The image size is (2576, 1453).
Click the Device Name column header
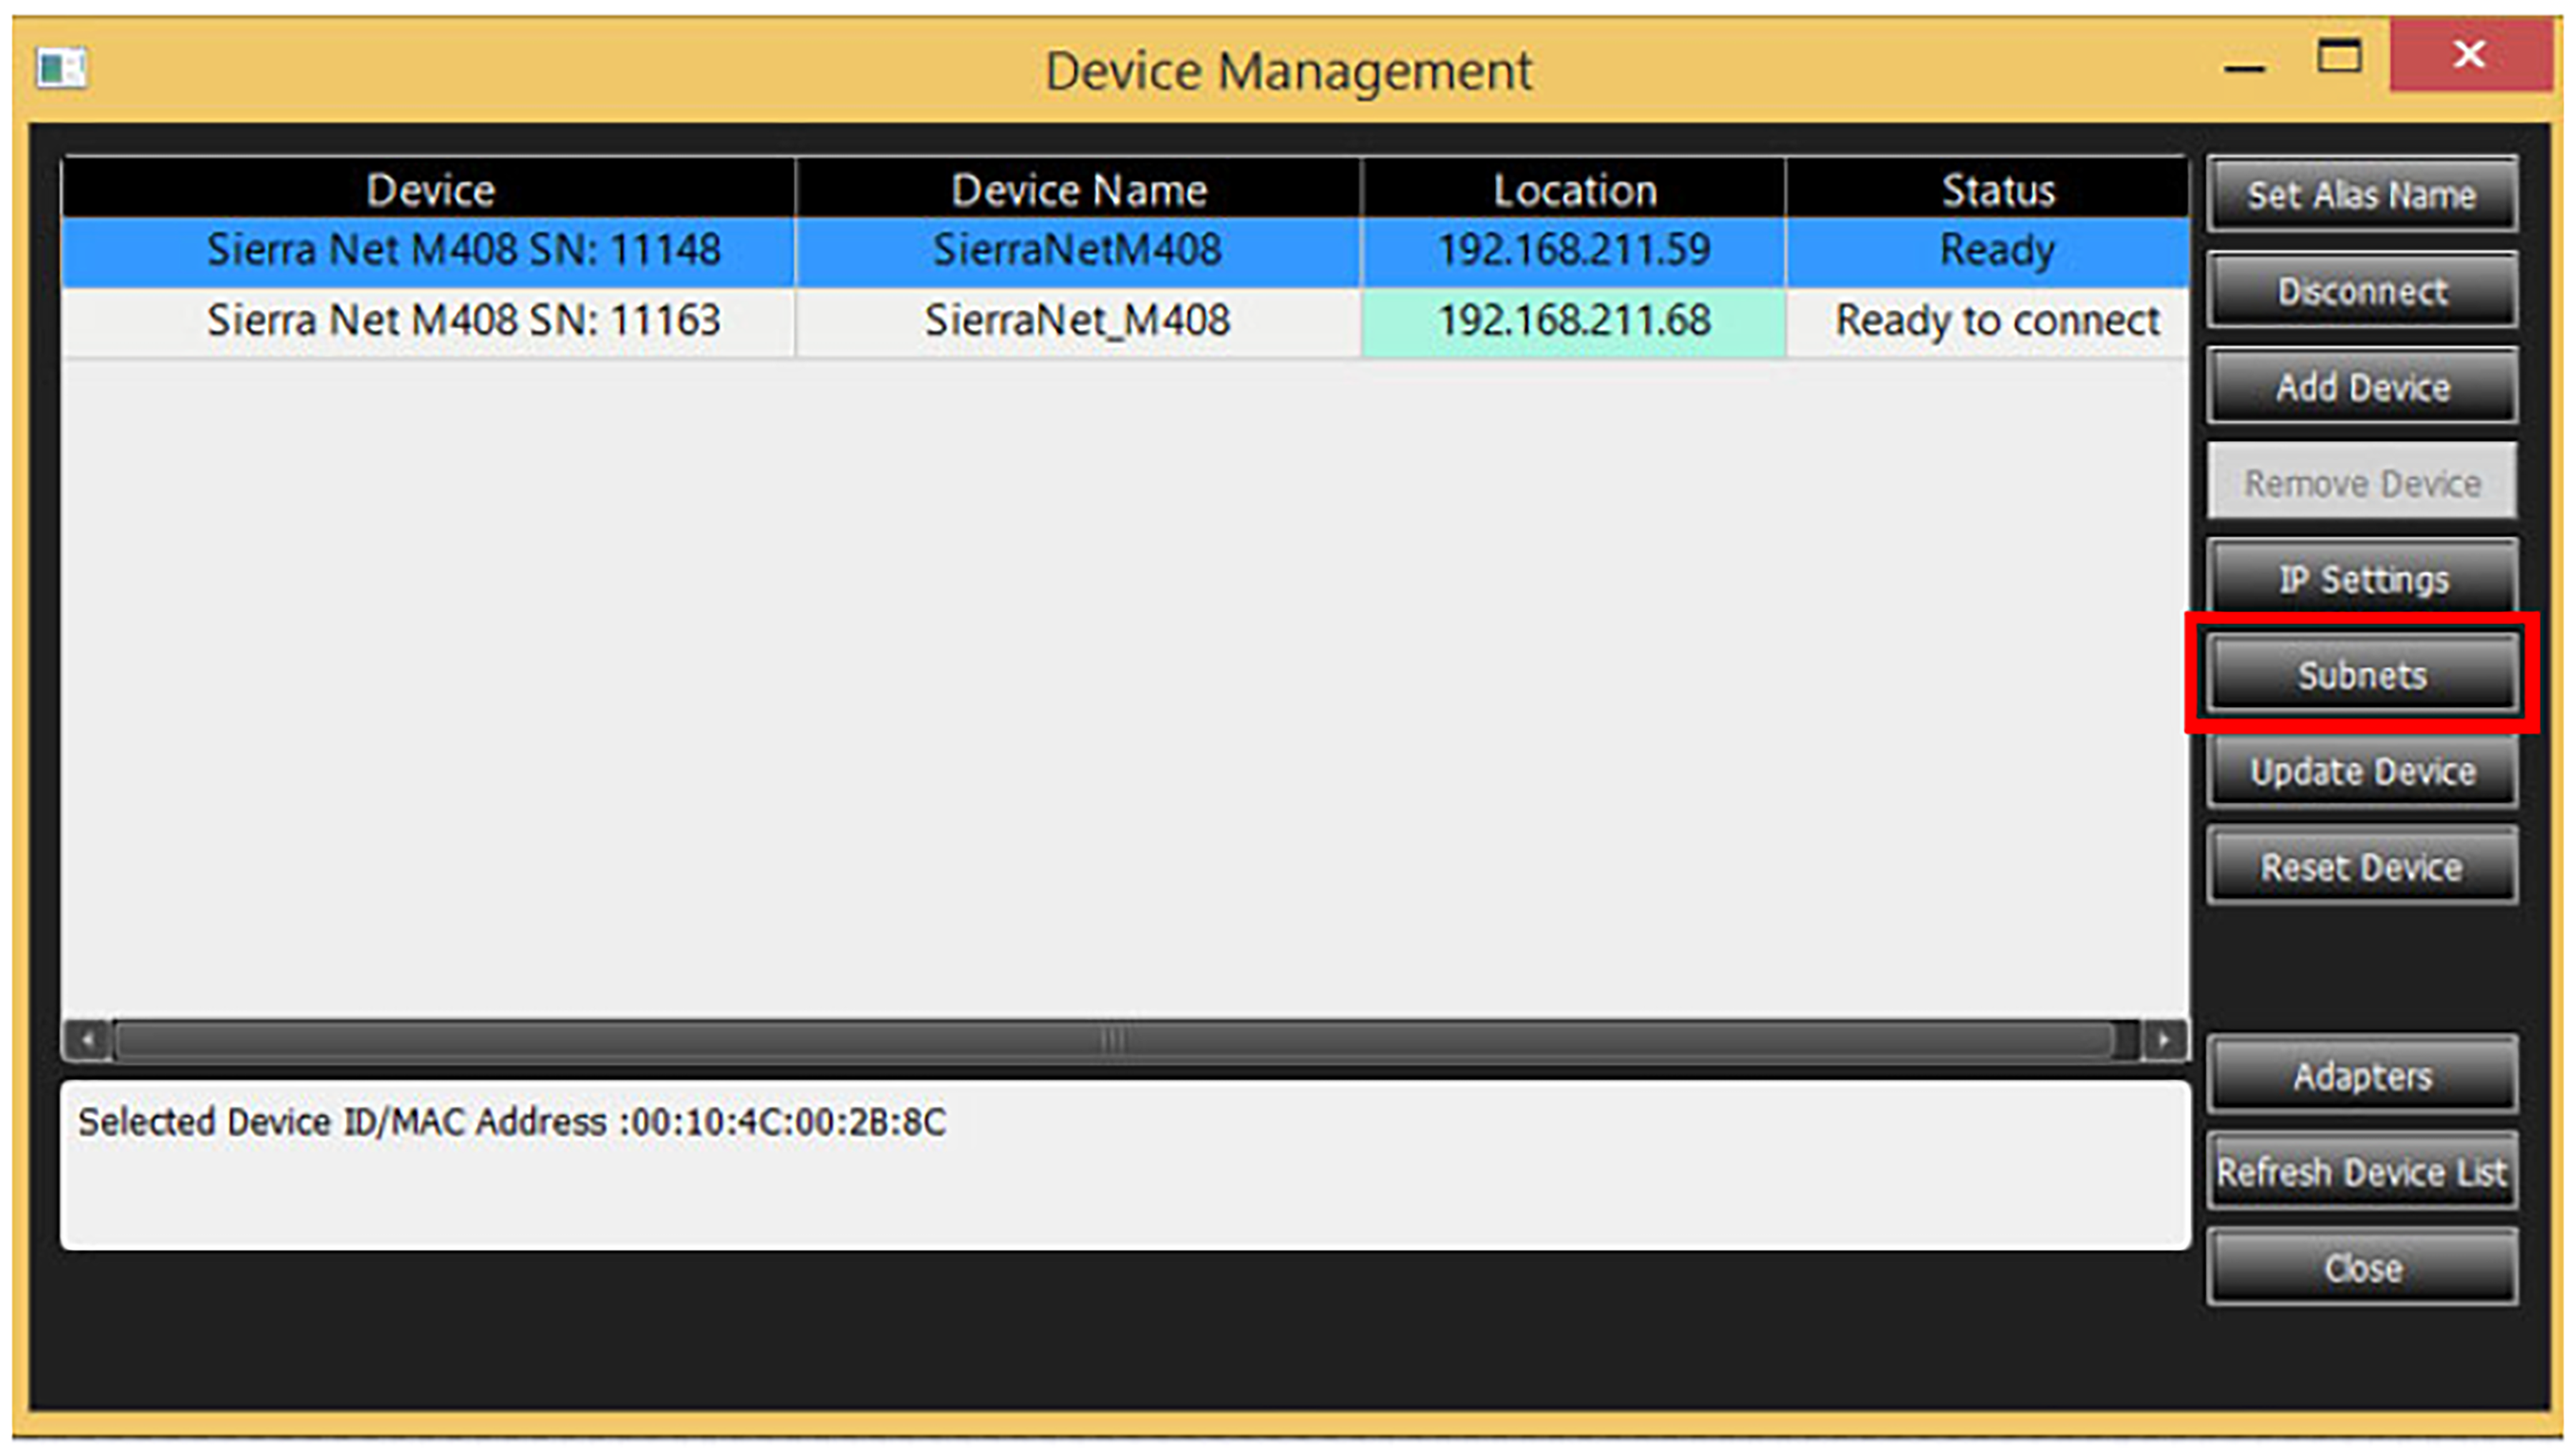[1078, 189]
